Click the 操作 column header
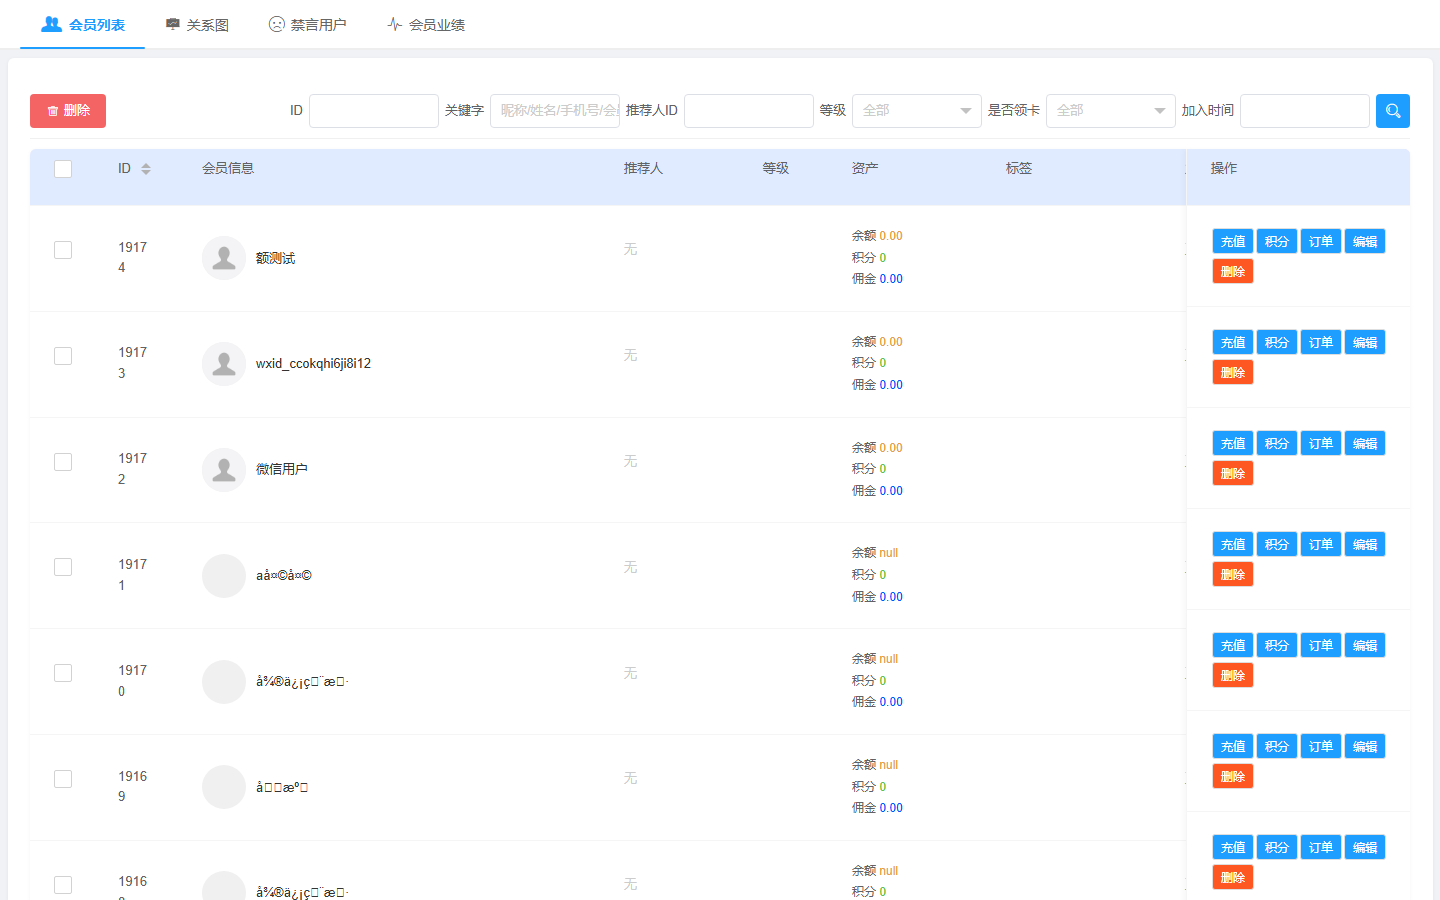This screenshot has height=900, width=1440. (1224, 168)
